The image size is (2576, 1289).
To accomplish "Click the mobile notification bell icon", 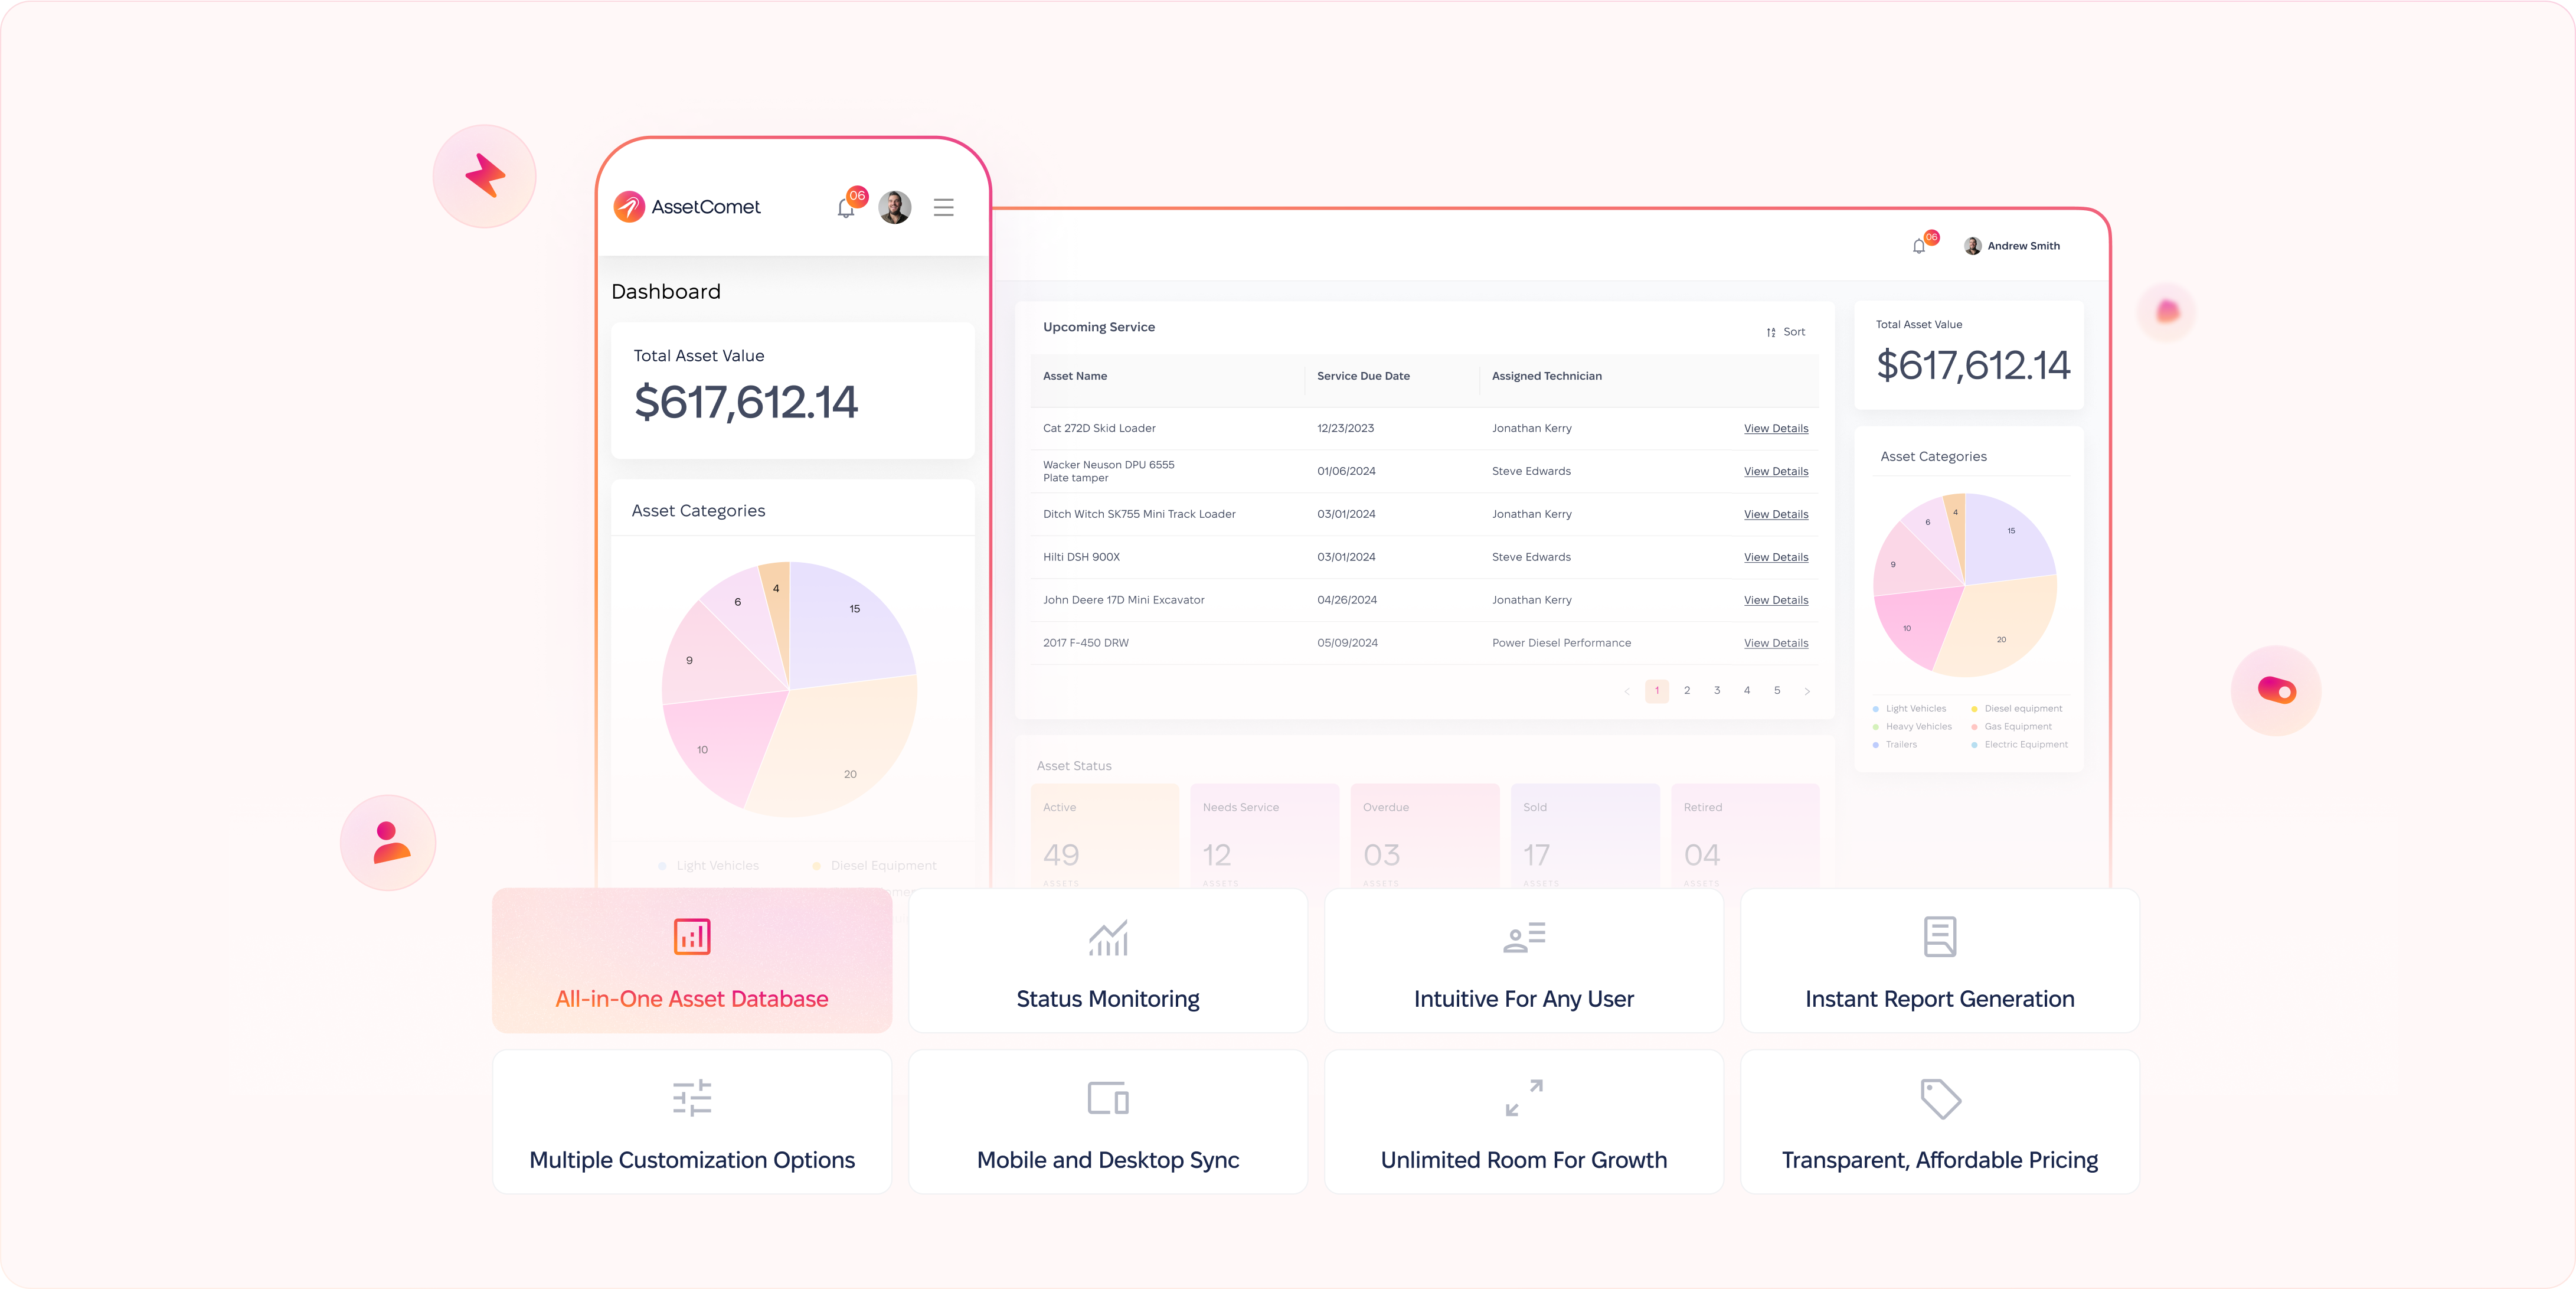I will point(846,208).
